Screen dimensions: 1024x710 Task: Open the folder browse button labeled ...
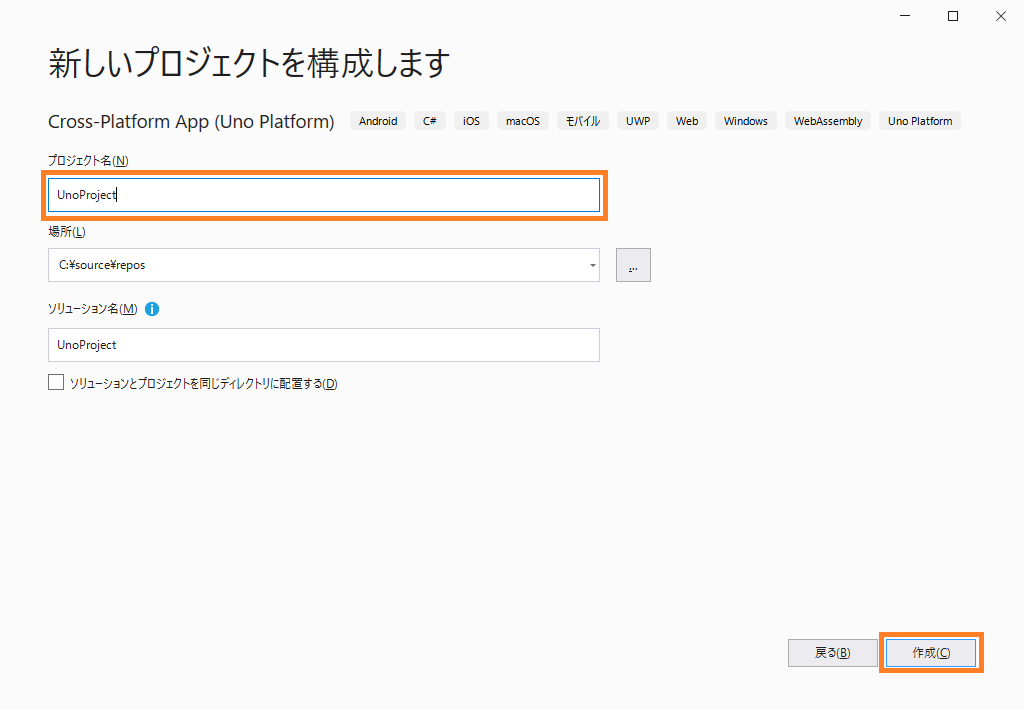click(633, 265)
